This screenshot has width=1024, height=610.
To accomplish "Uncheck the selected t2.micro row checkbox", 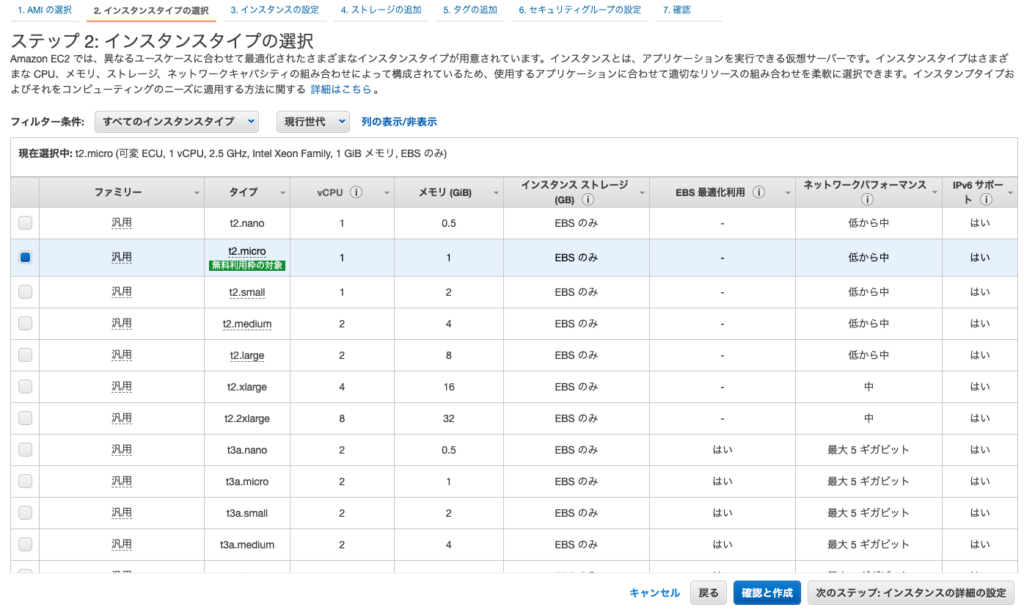I will 25,258.
